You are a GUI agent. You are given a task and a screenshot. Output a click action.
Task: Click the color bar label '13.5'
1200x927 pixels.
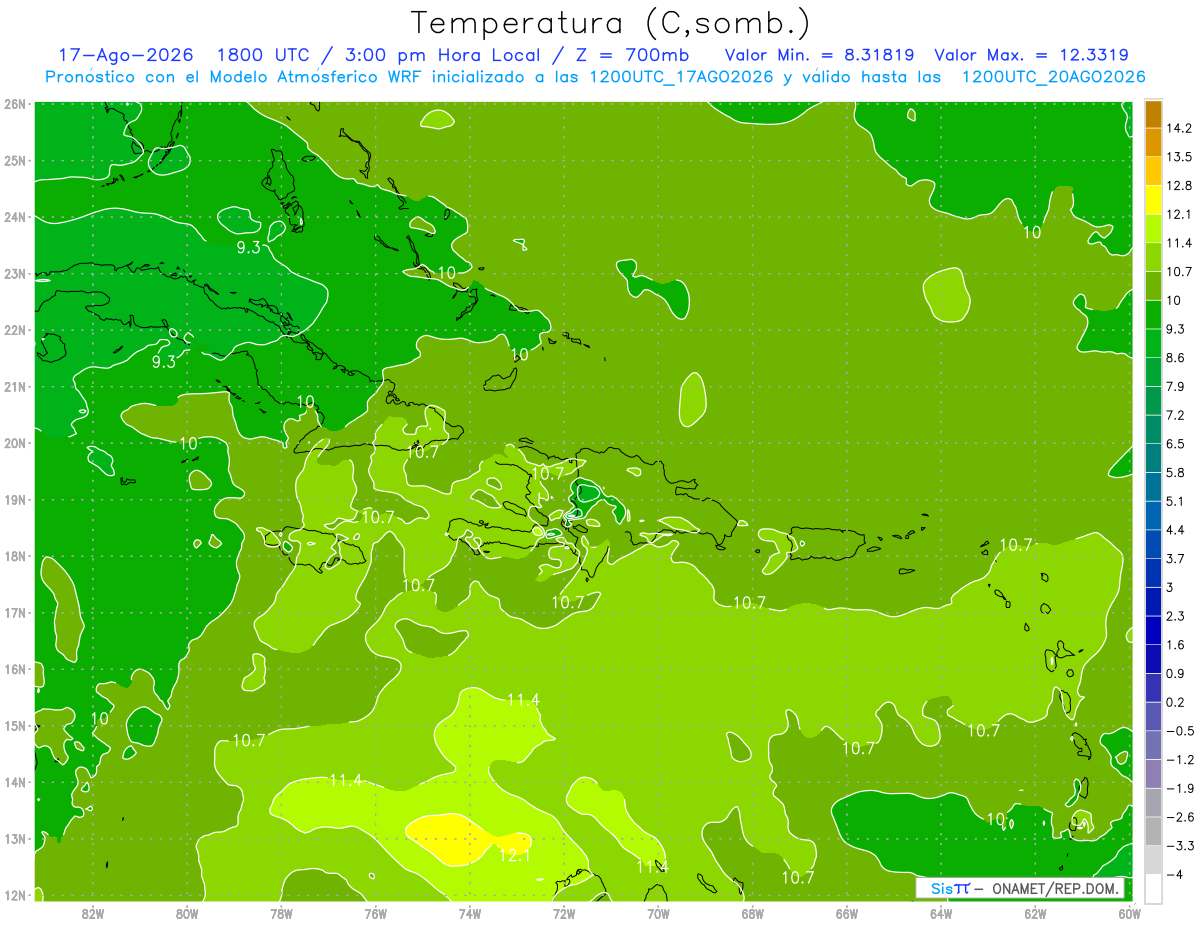(1178, 157)
